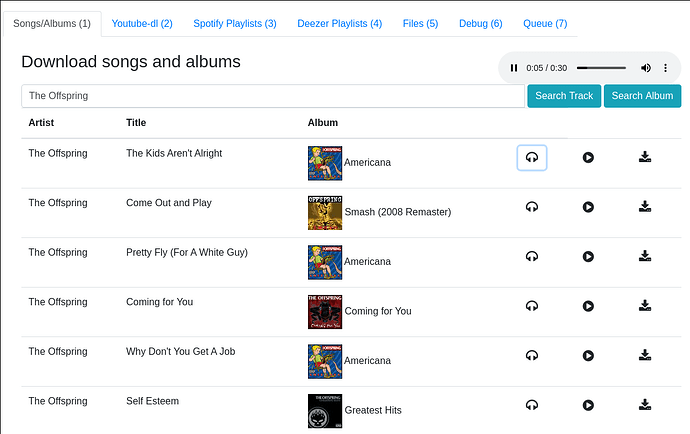Open the Spotify Playlists (3) tab
Image resolution: width=690 pixels, height=434 pixels.
[x=235, y=23]
